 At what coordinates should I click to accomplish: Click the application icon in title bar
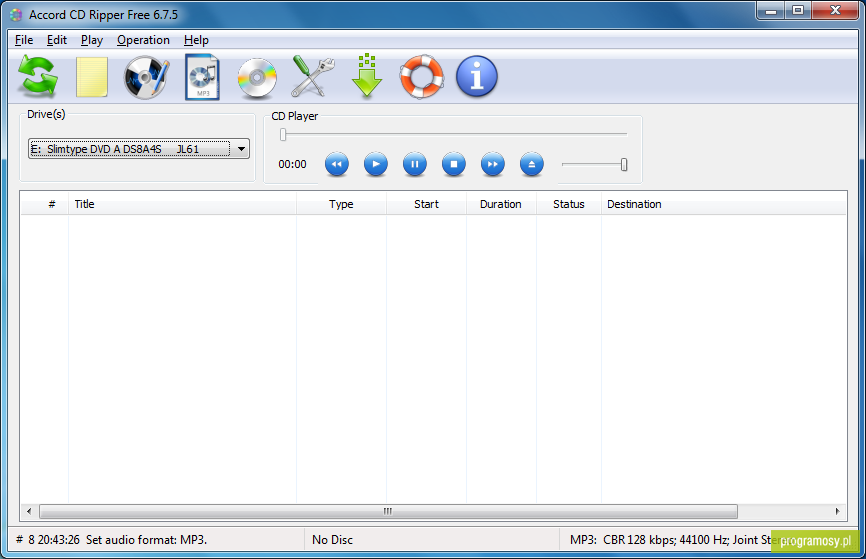coord(16,15)
